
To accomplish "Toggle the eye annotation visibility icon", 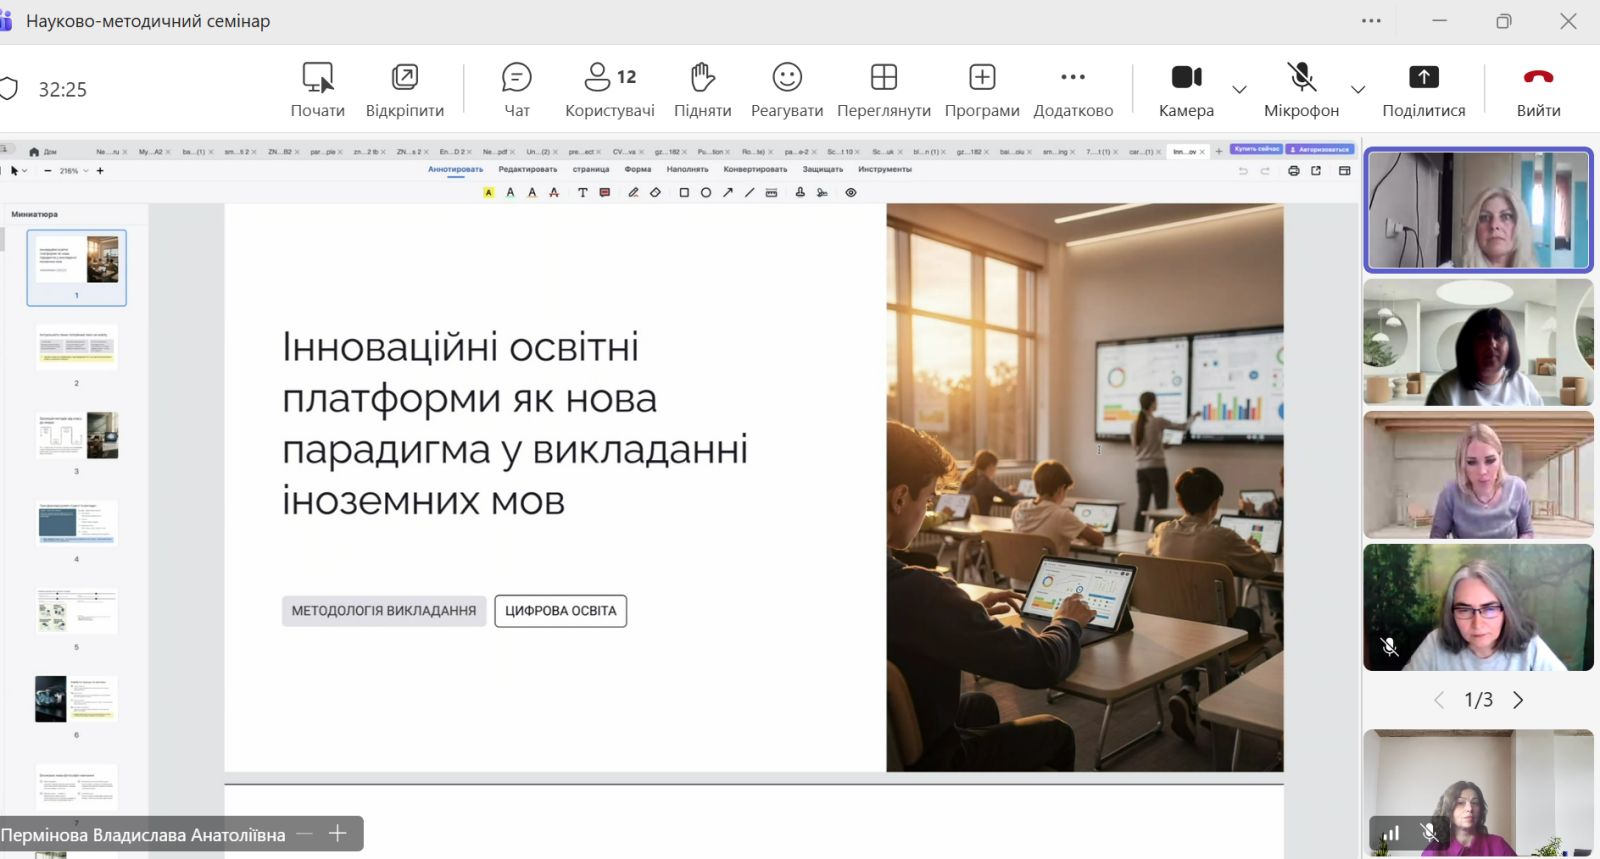I will click(x=851, y=193).
